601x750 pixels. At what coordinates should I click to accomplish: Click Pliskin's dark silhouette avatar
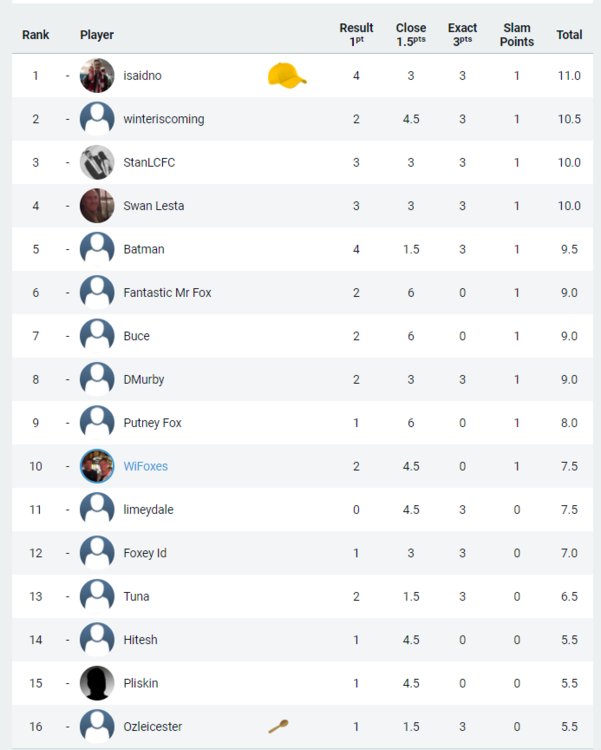[x=97, y=683]
